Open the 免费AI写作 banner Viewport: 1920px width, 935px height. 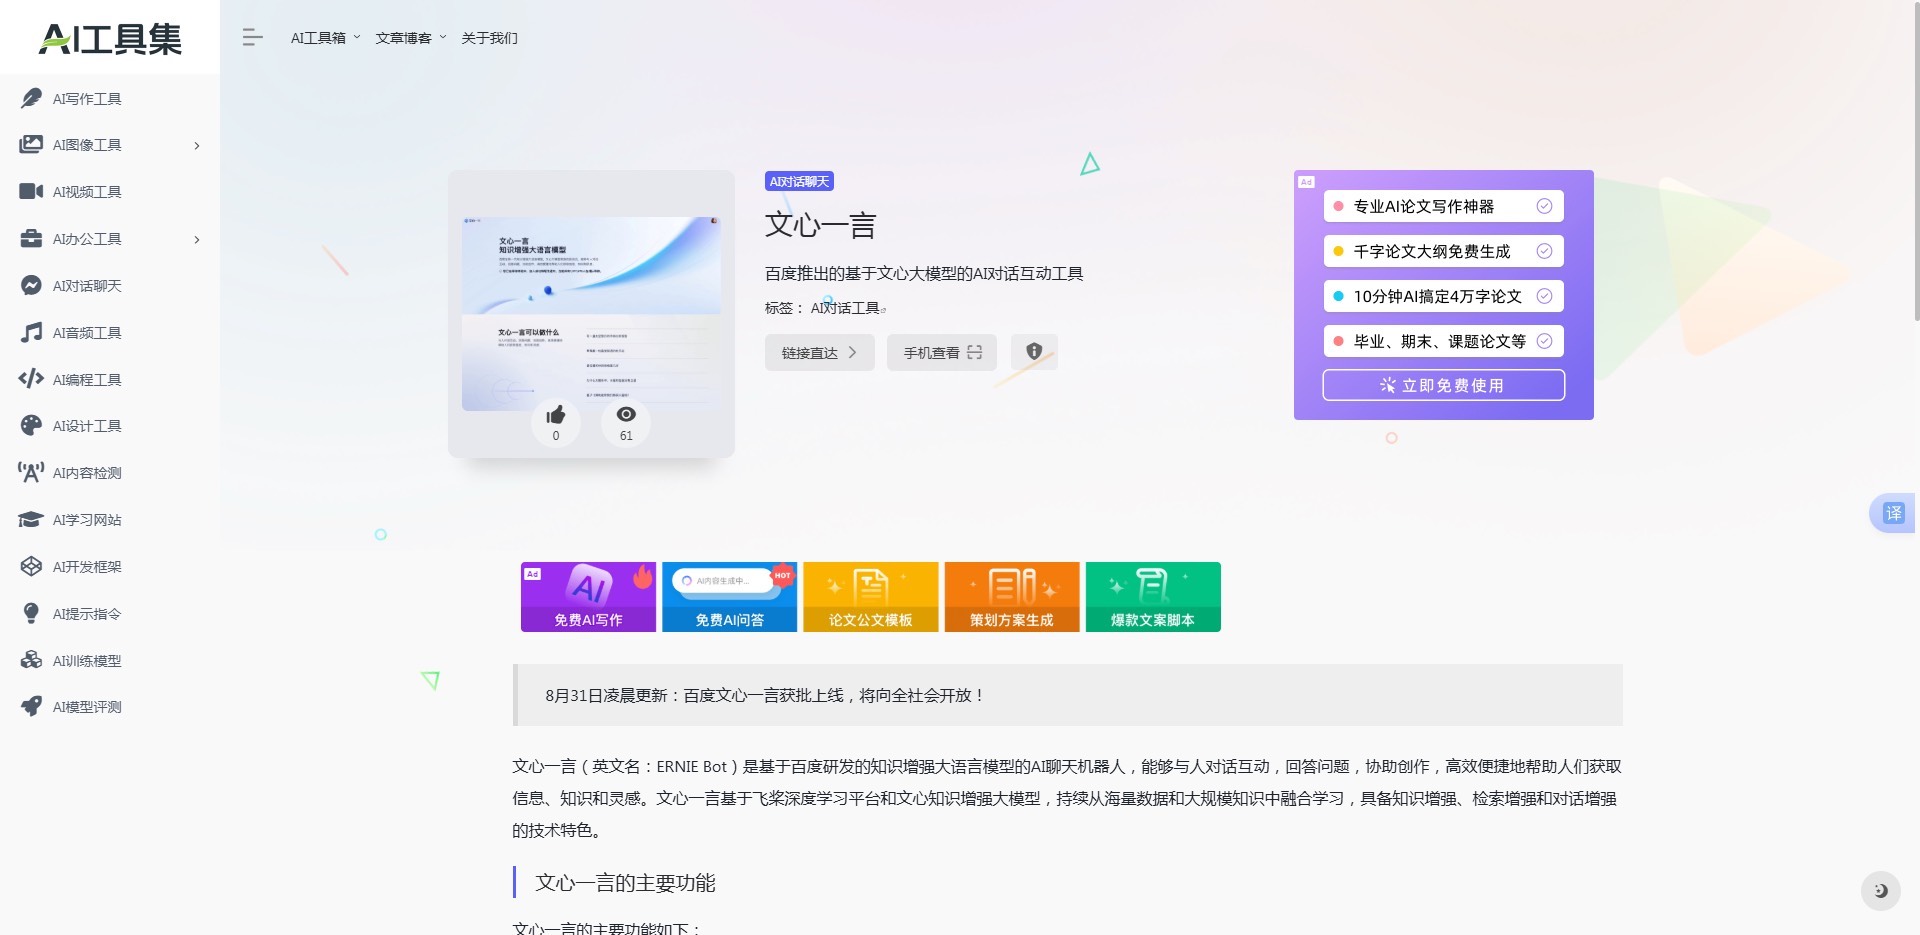click(588, 597)
